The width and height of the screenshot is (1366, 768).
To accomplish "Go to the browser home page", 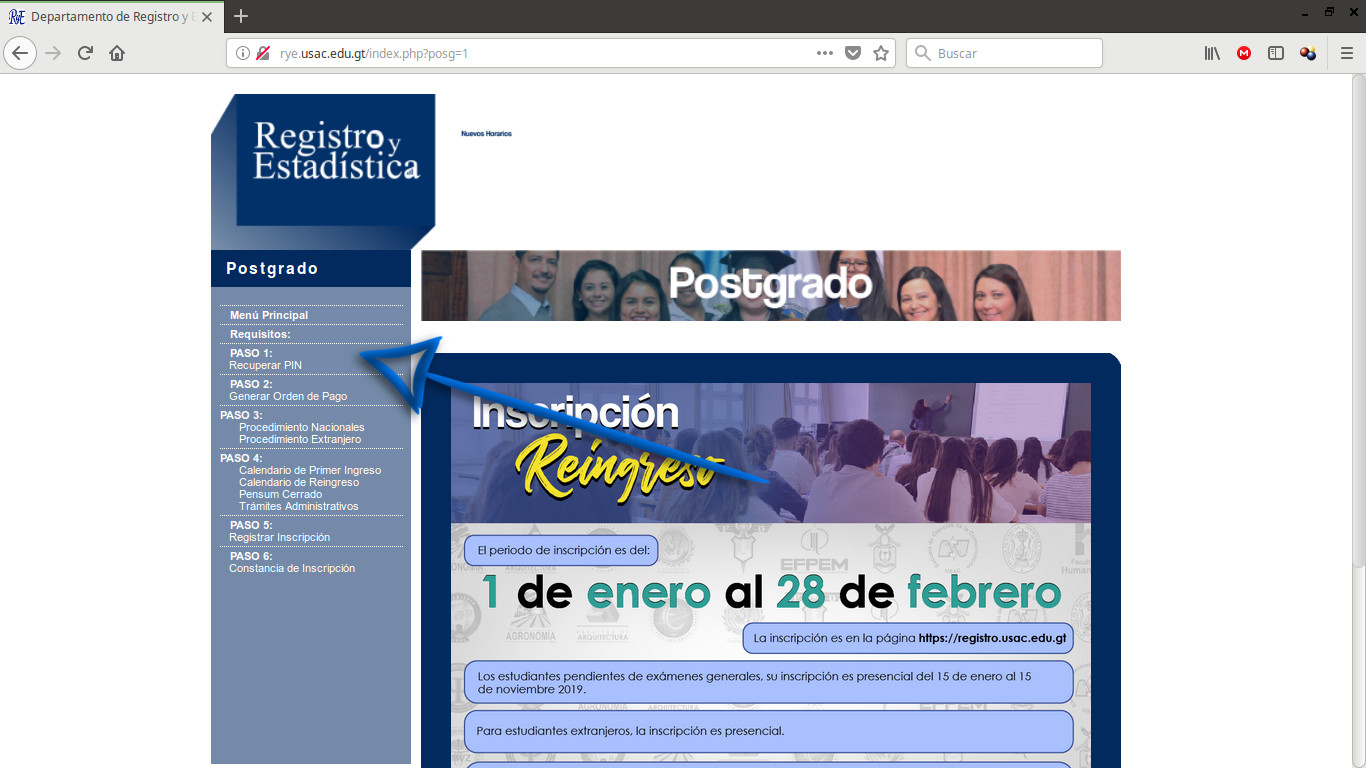I will pyautogui.click(x=117, y=53).
